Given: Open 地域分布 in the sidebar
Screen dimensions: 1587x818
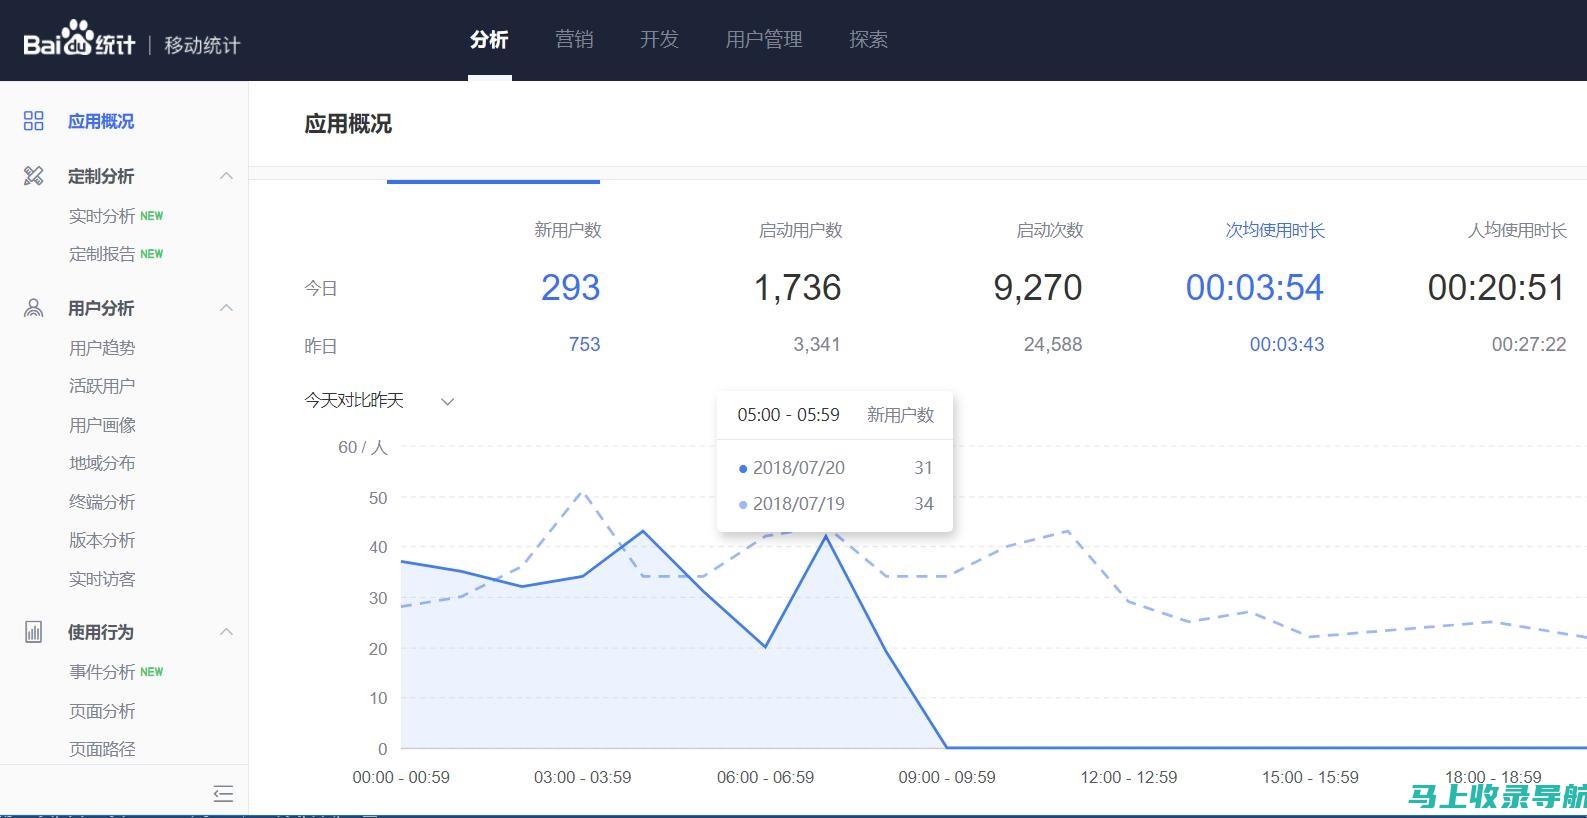Looking at the screenshot, I should (x=102, y=463).
